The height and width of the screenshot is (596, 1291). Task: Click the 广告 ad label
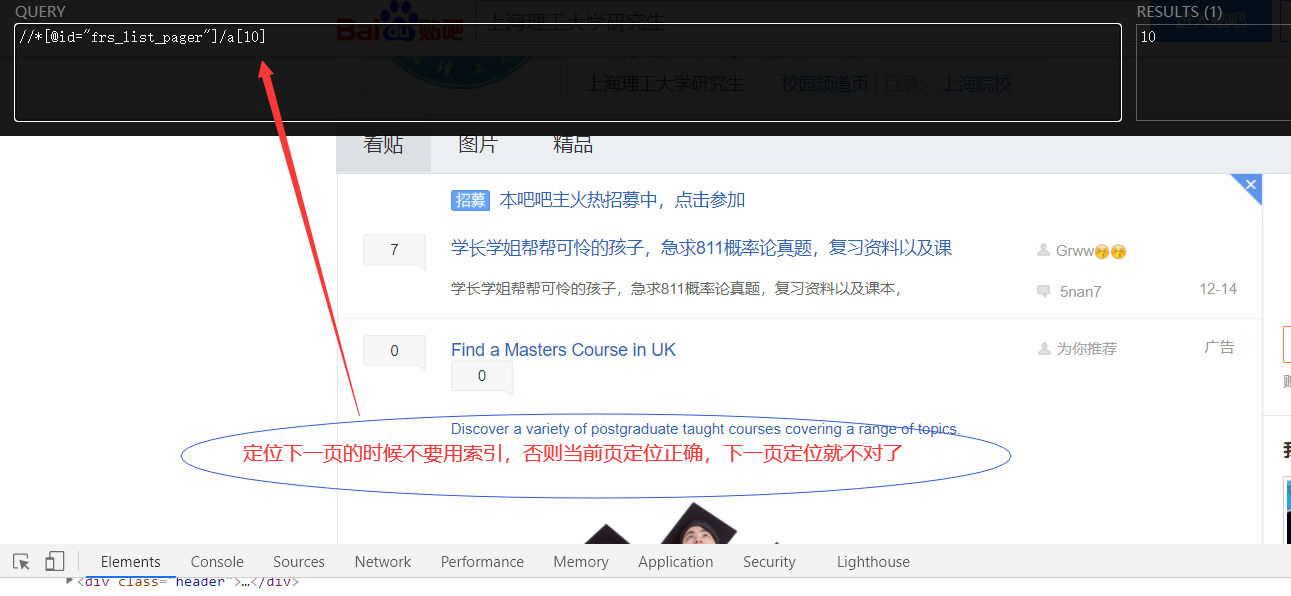click(1220, 347)
